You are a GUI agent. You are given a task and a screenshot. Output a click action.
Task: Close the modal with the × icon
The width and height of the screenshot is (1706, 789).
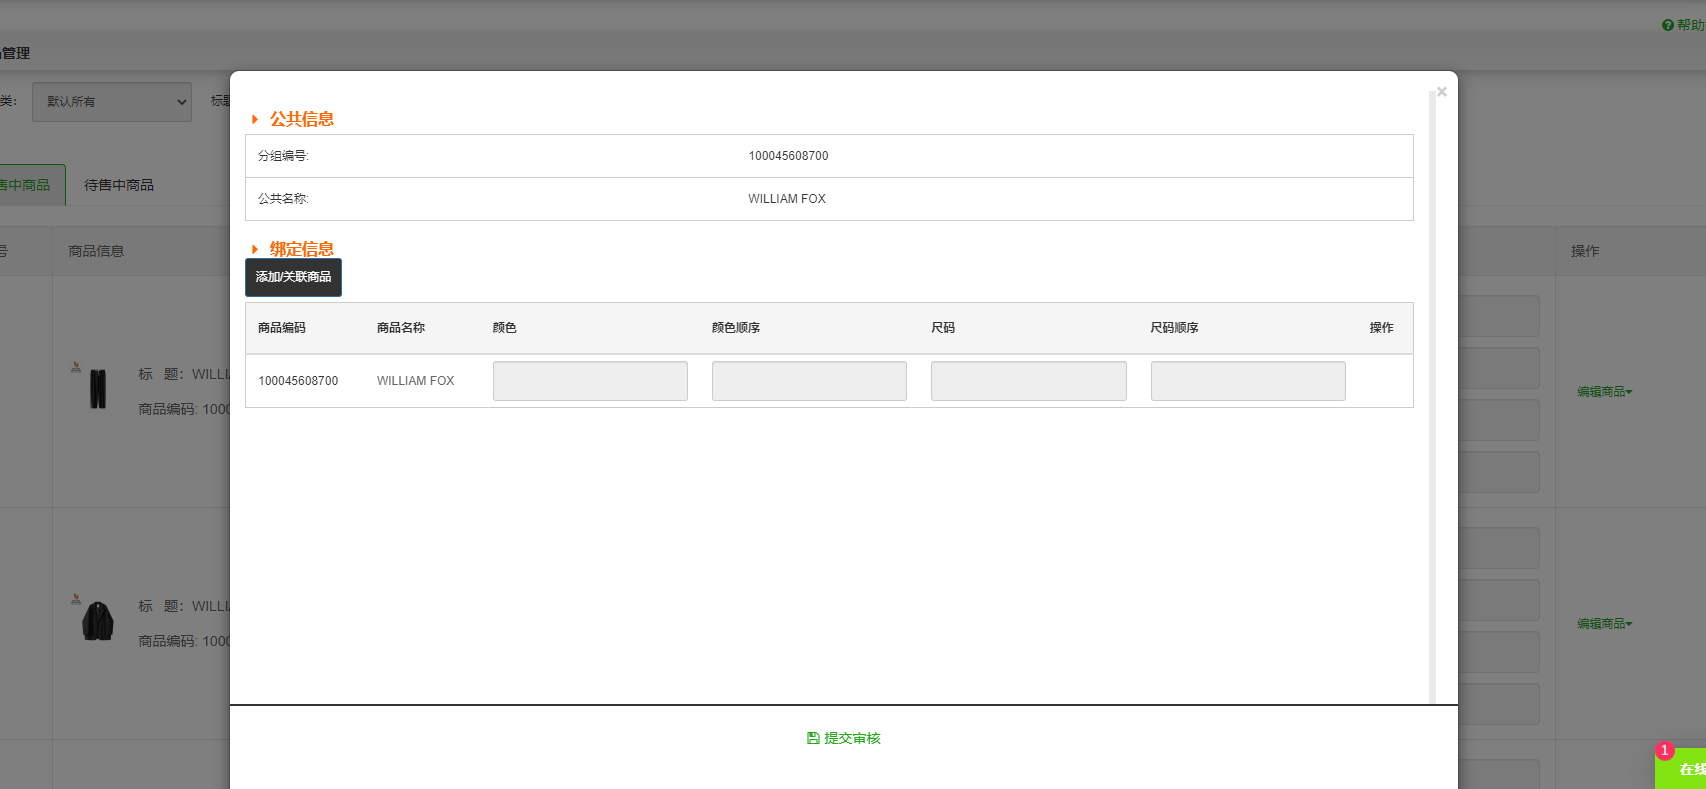pos(1441,92)
